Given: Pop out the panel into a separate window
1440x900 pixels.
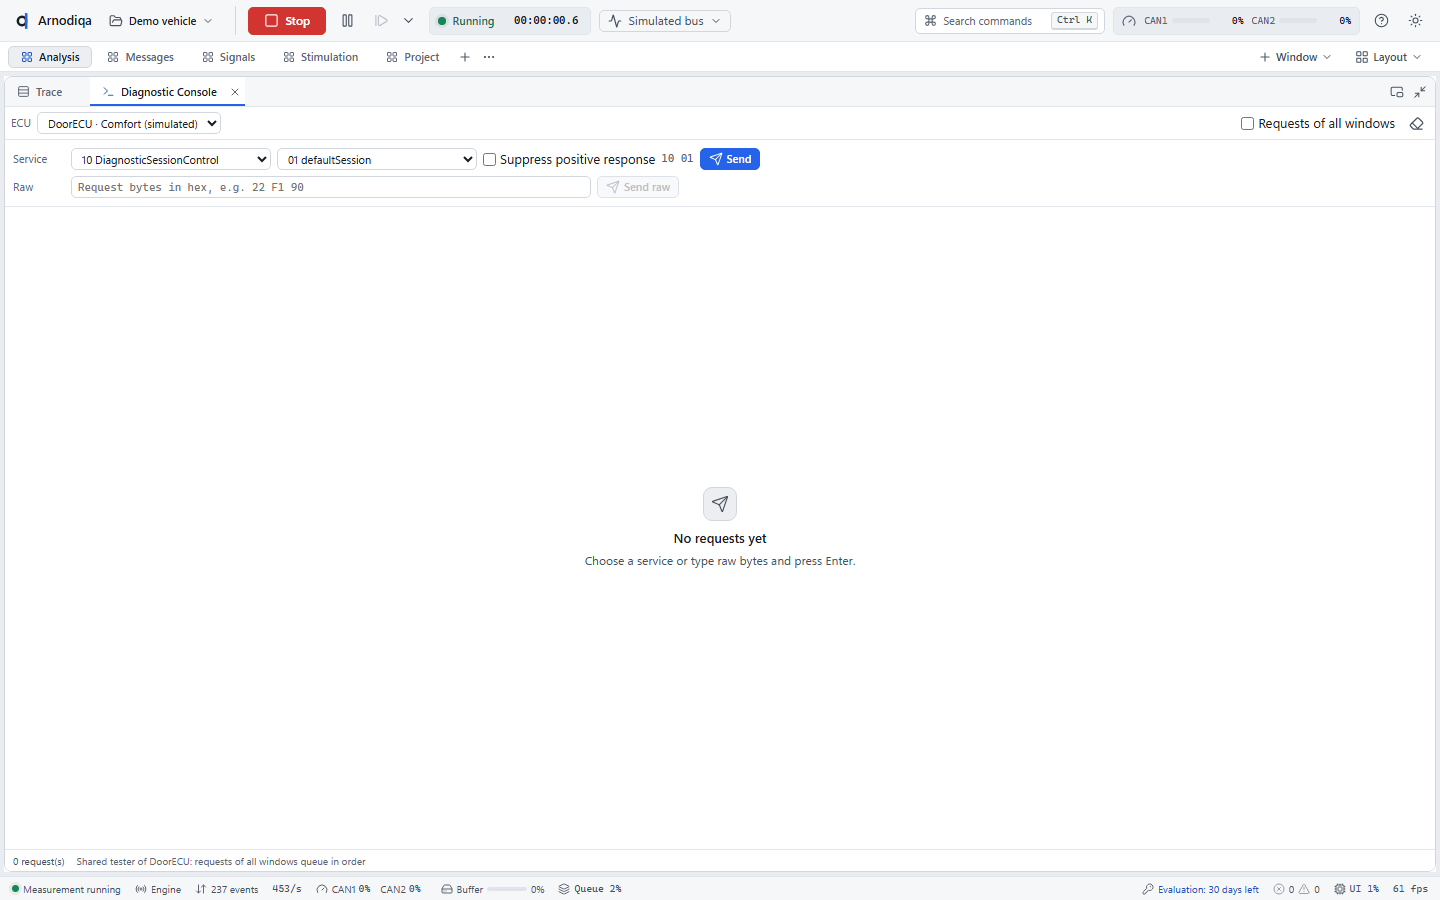Looking at the screenshot, I should (1397, 92).
